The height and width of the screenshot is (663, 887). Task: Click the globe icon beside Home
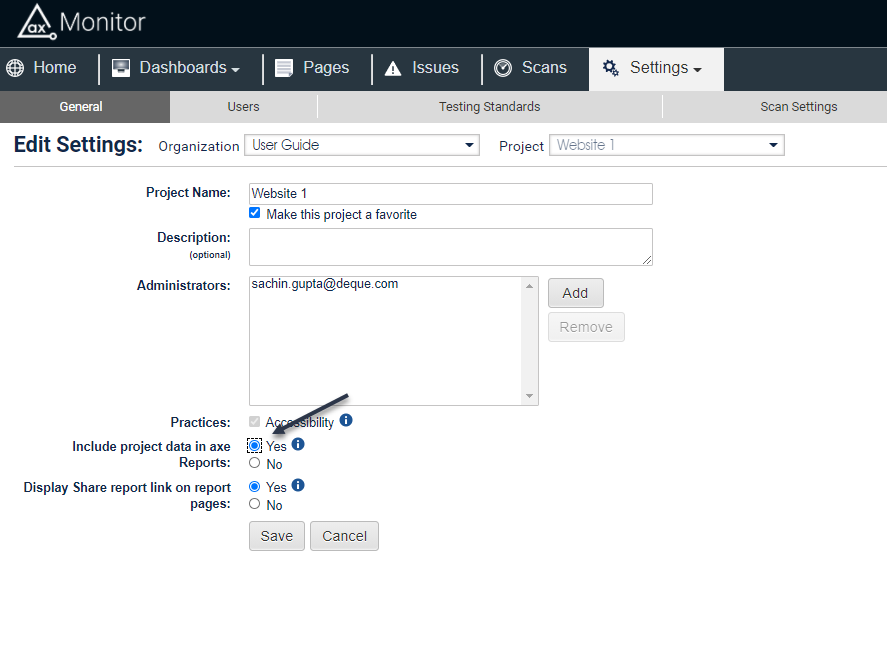[15, 68]
